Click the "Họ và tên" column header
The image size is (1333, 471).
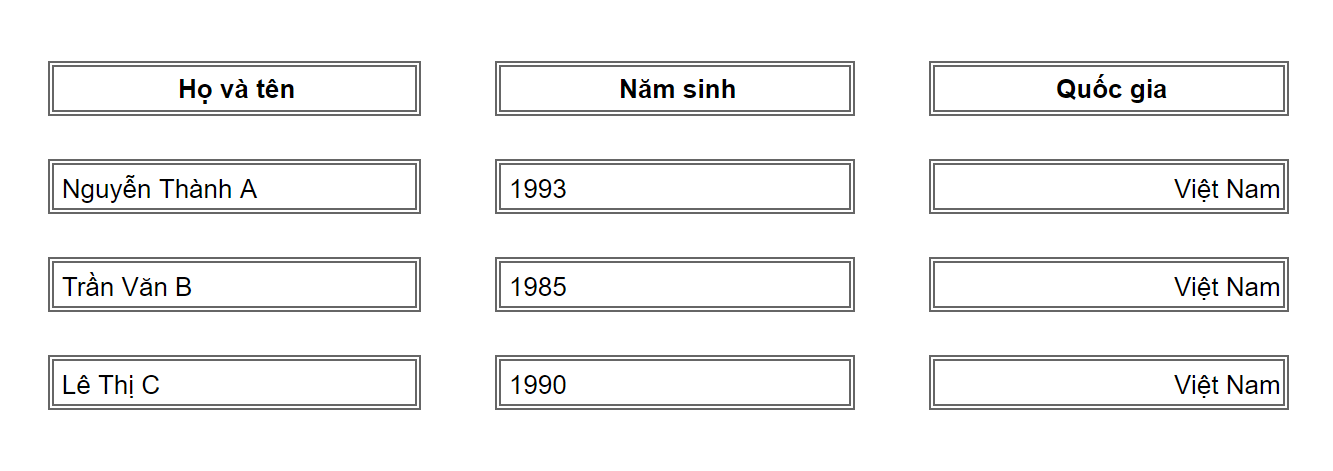pyautogui.click(x=236, y=89)
